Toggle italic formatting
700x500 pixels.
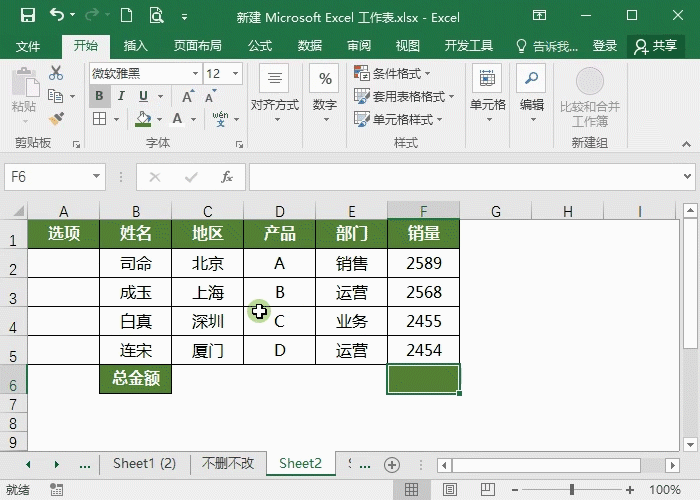[121, 96]
